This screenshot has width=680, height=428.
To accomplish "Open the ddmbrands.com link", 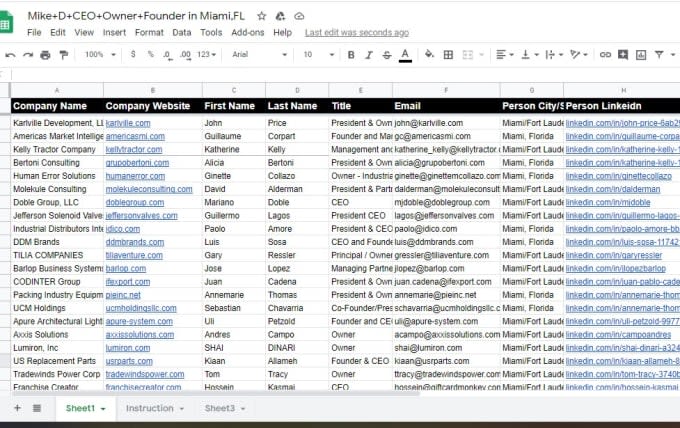I will (135, 242).
